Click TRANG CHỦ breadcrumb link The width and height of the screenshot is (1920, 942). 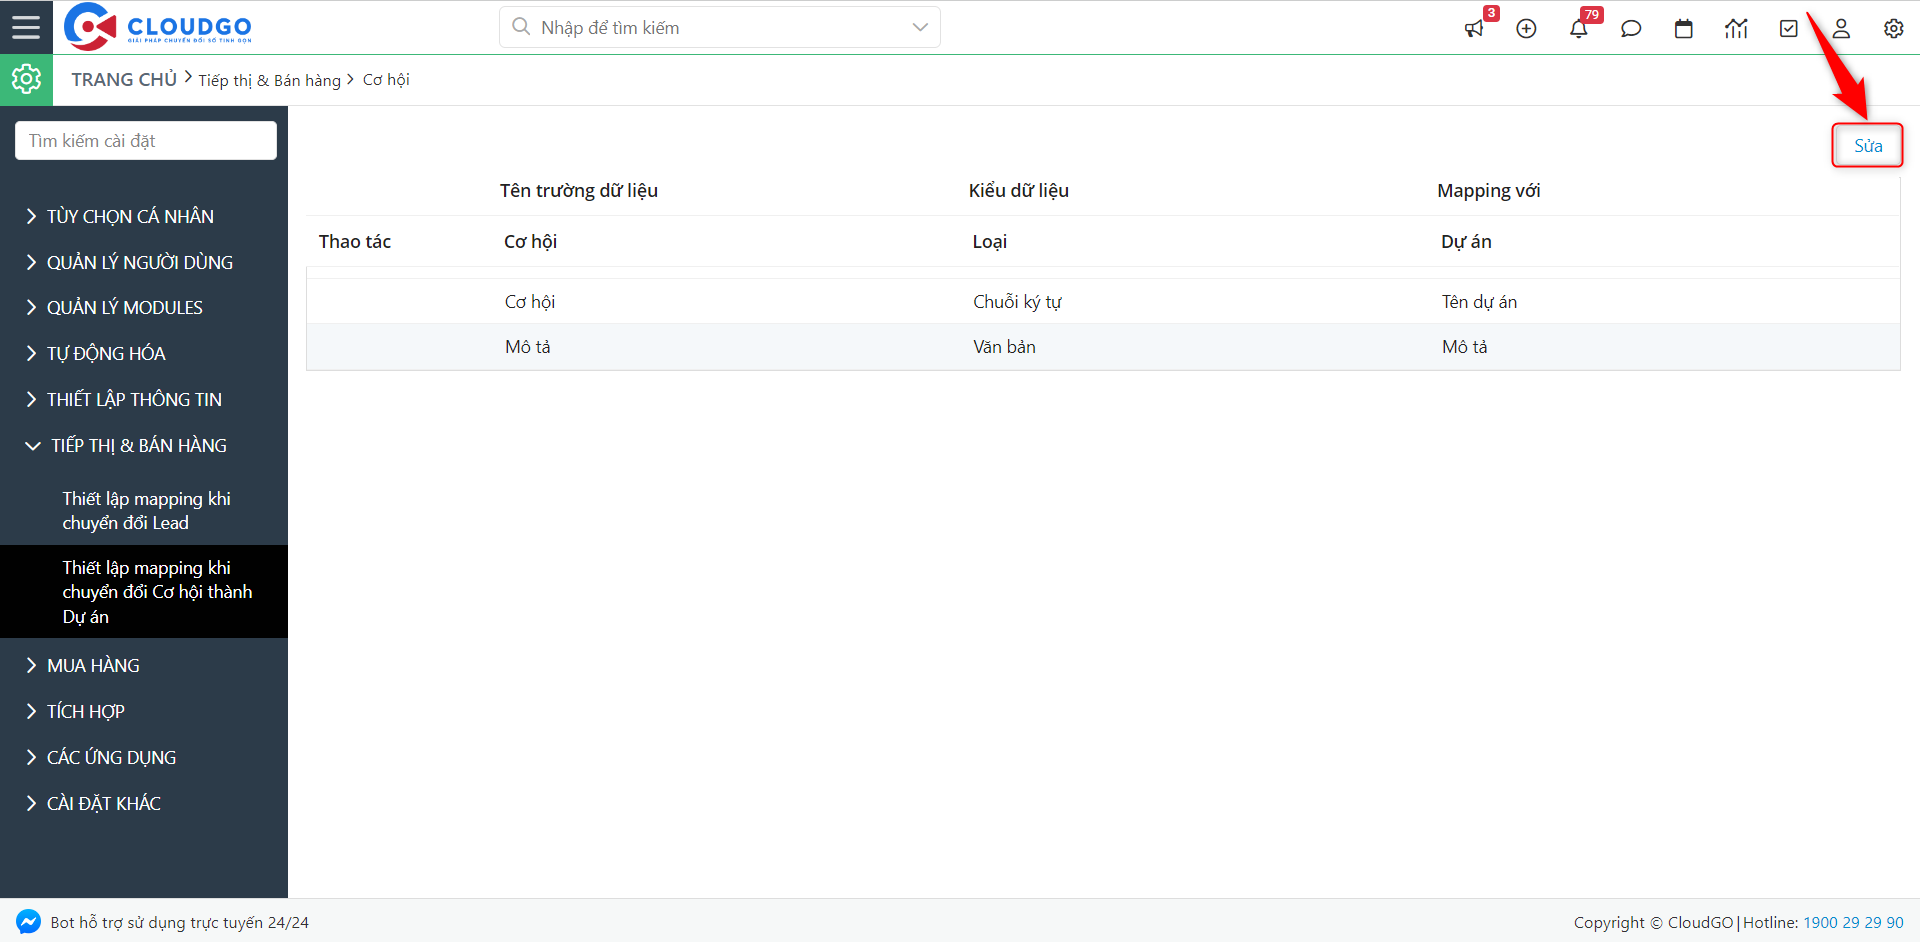point(124,79)
